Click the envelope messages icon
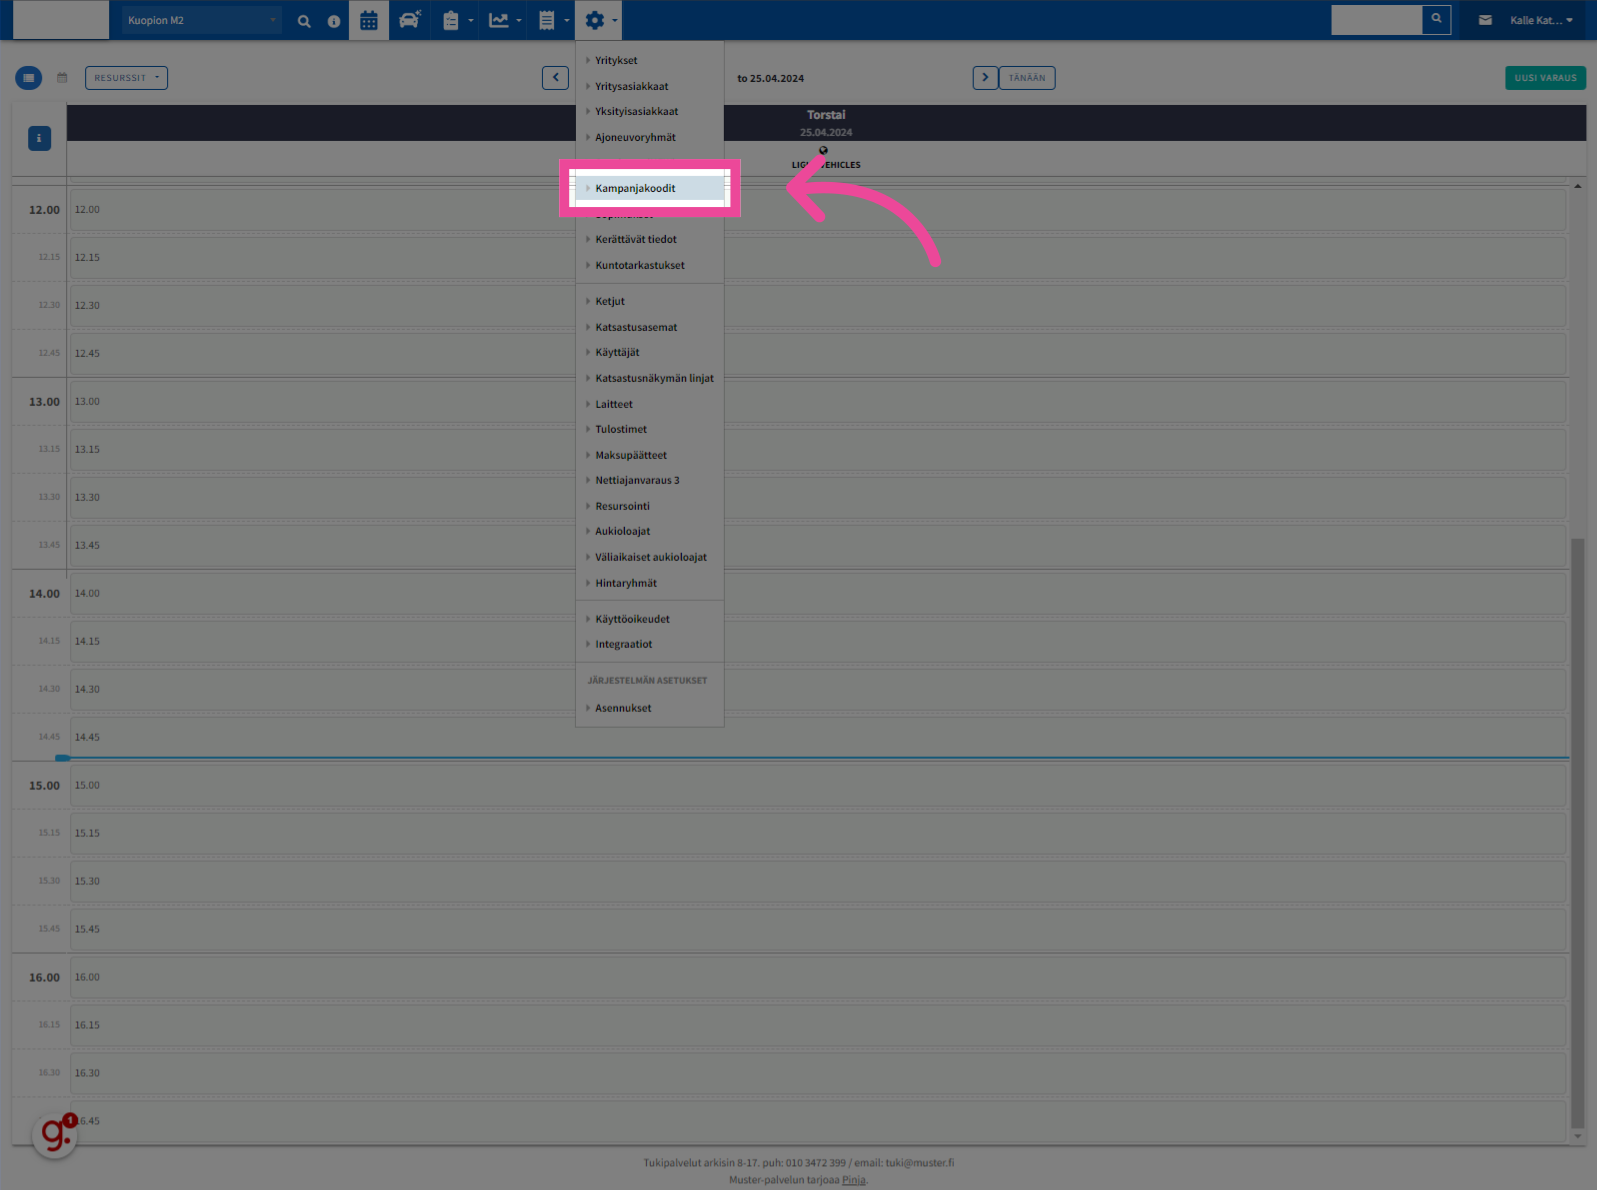The image size is (1597, 1190). coord(1485,20)
